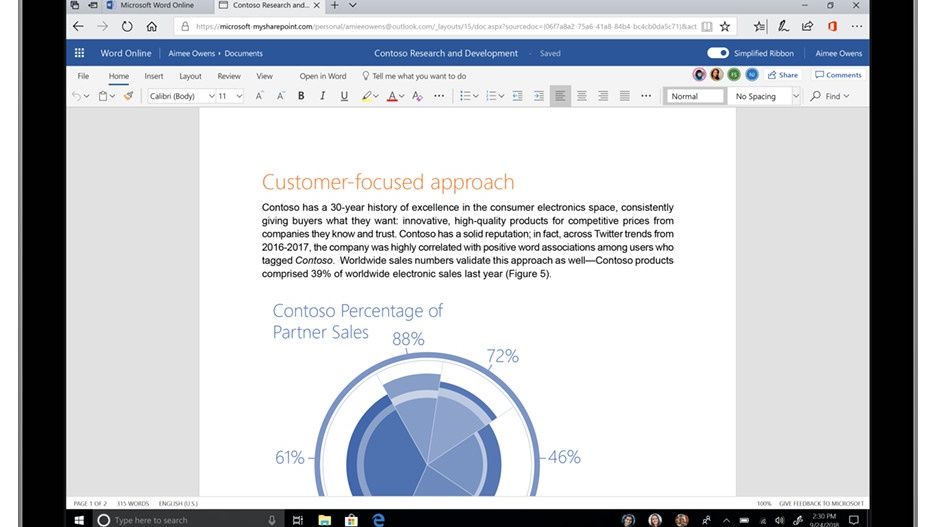The width and height of the screenshot is (936, 527).
Task: Click the Office extension icon in browser
Action: 832,26
